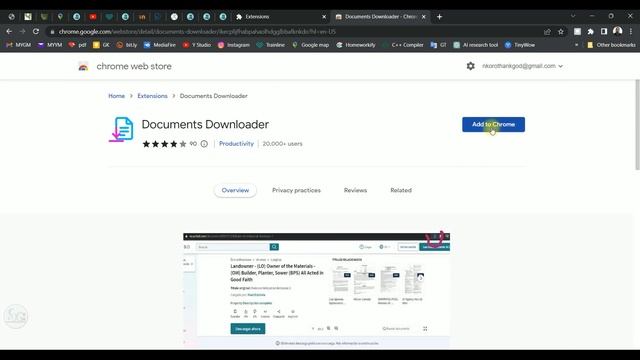The width and height of the screenshot is (640, 360).
Task: Go to Home in the breadcrumb
Action: pos(116,96)
